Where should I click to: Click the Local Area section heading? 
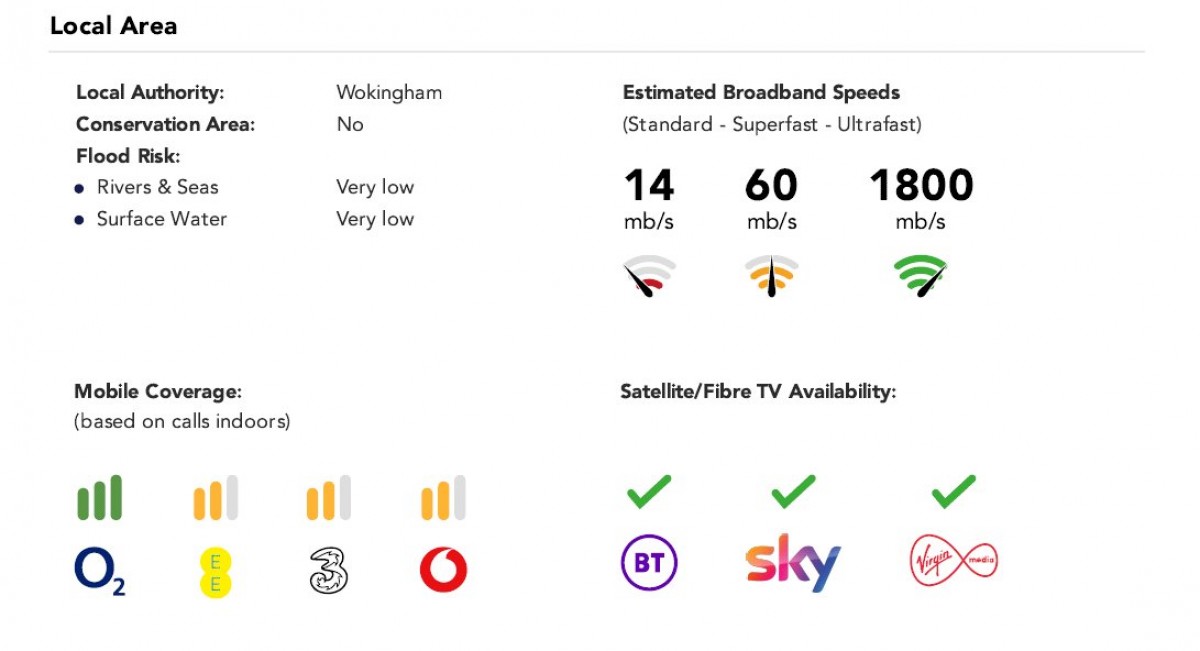pyautogui.click(x=113, y=26)
